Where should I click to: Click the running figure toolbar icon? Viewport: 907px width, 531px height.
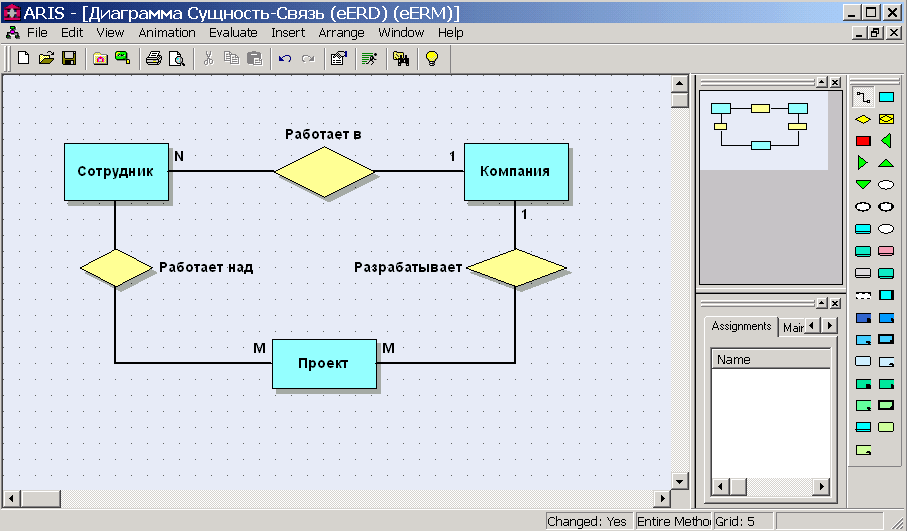[x=370, y=58]
